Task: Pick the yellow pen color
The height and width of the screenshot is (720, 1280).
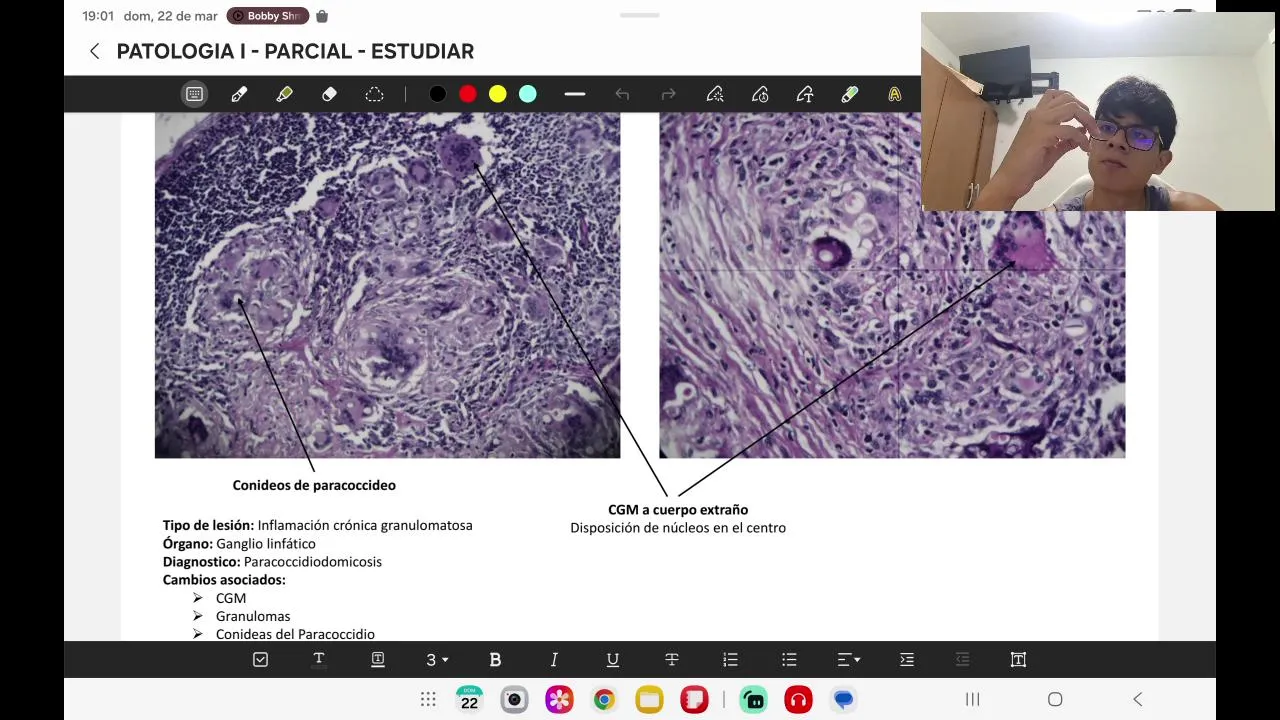Action: click(497, 94)
